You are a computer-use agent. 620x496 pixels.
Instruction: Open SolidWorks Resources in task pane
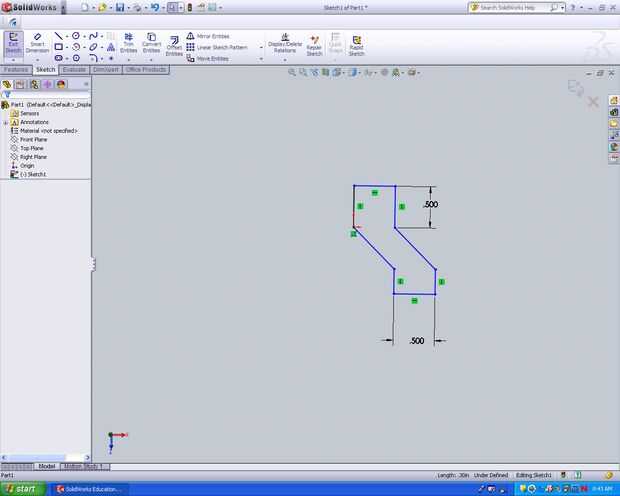[614, 100]
